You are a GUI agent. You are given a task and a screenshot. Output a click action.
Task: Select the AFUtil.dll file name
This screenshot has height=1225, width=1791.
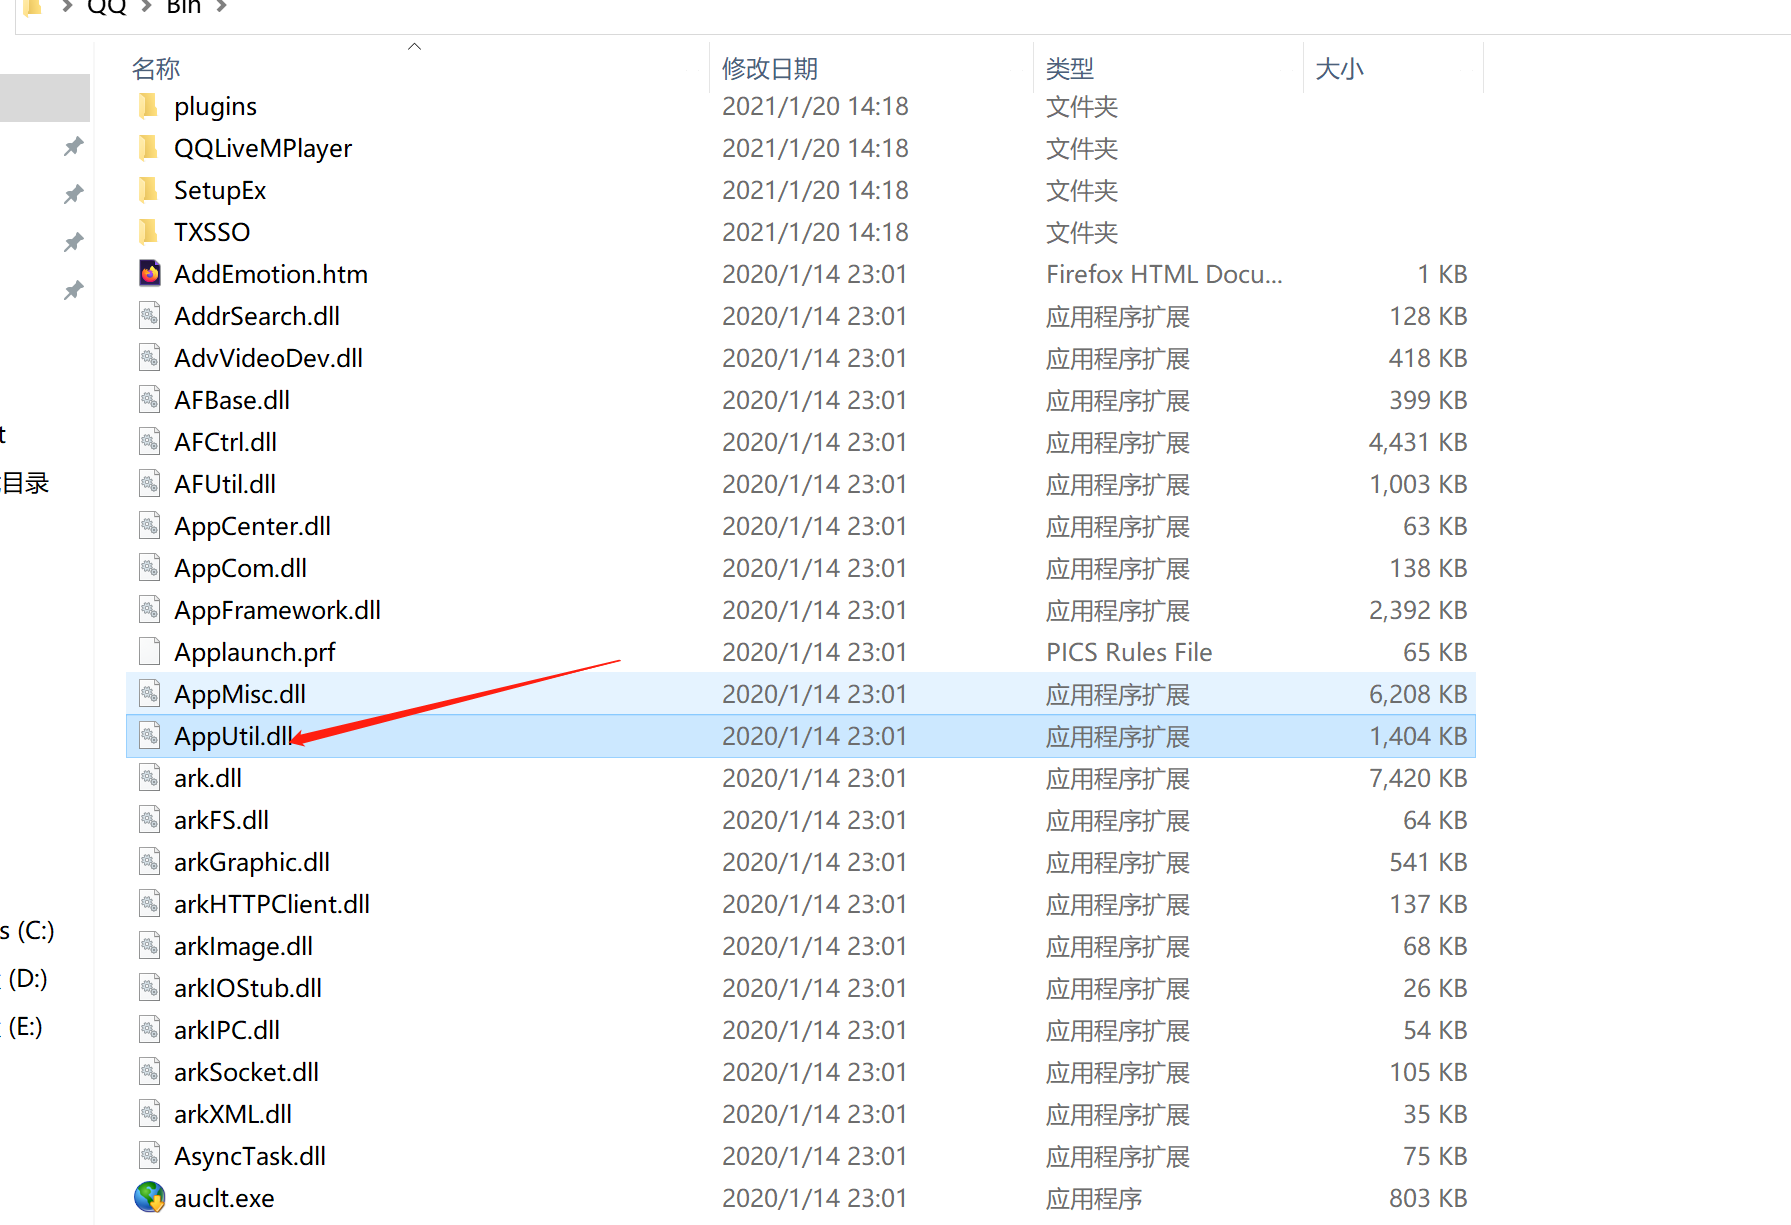point(225,484)
